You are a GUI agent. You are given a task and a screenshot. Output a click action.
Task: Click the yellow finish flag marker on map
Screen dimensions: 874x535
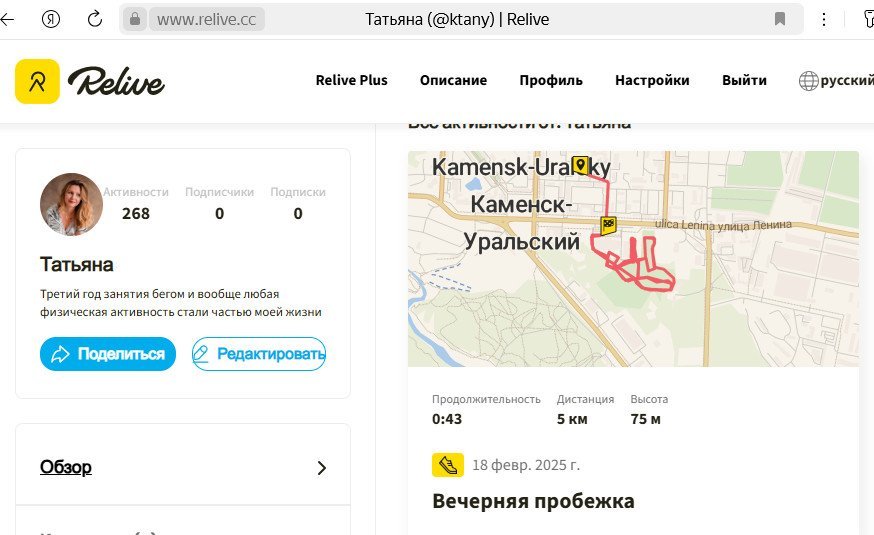[x=608, y=226]
